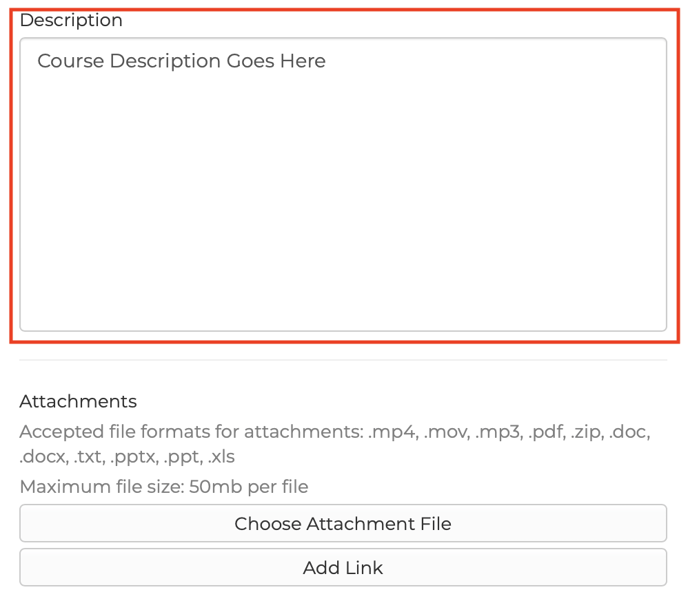Click the '.pdf' format text
This screenshot has width=688, height=614.
click(547, 433)
